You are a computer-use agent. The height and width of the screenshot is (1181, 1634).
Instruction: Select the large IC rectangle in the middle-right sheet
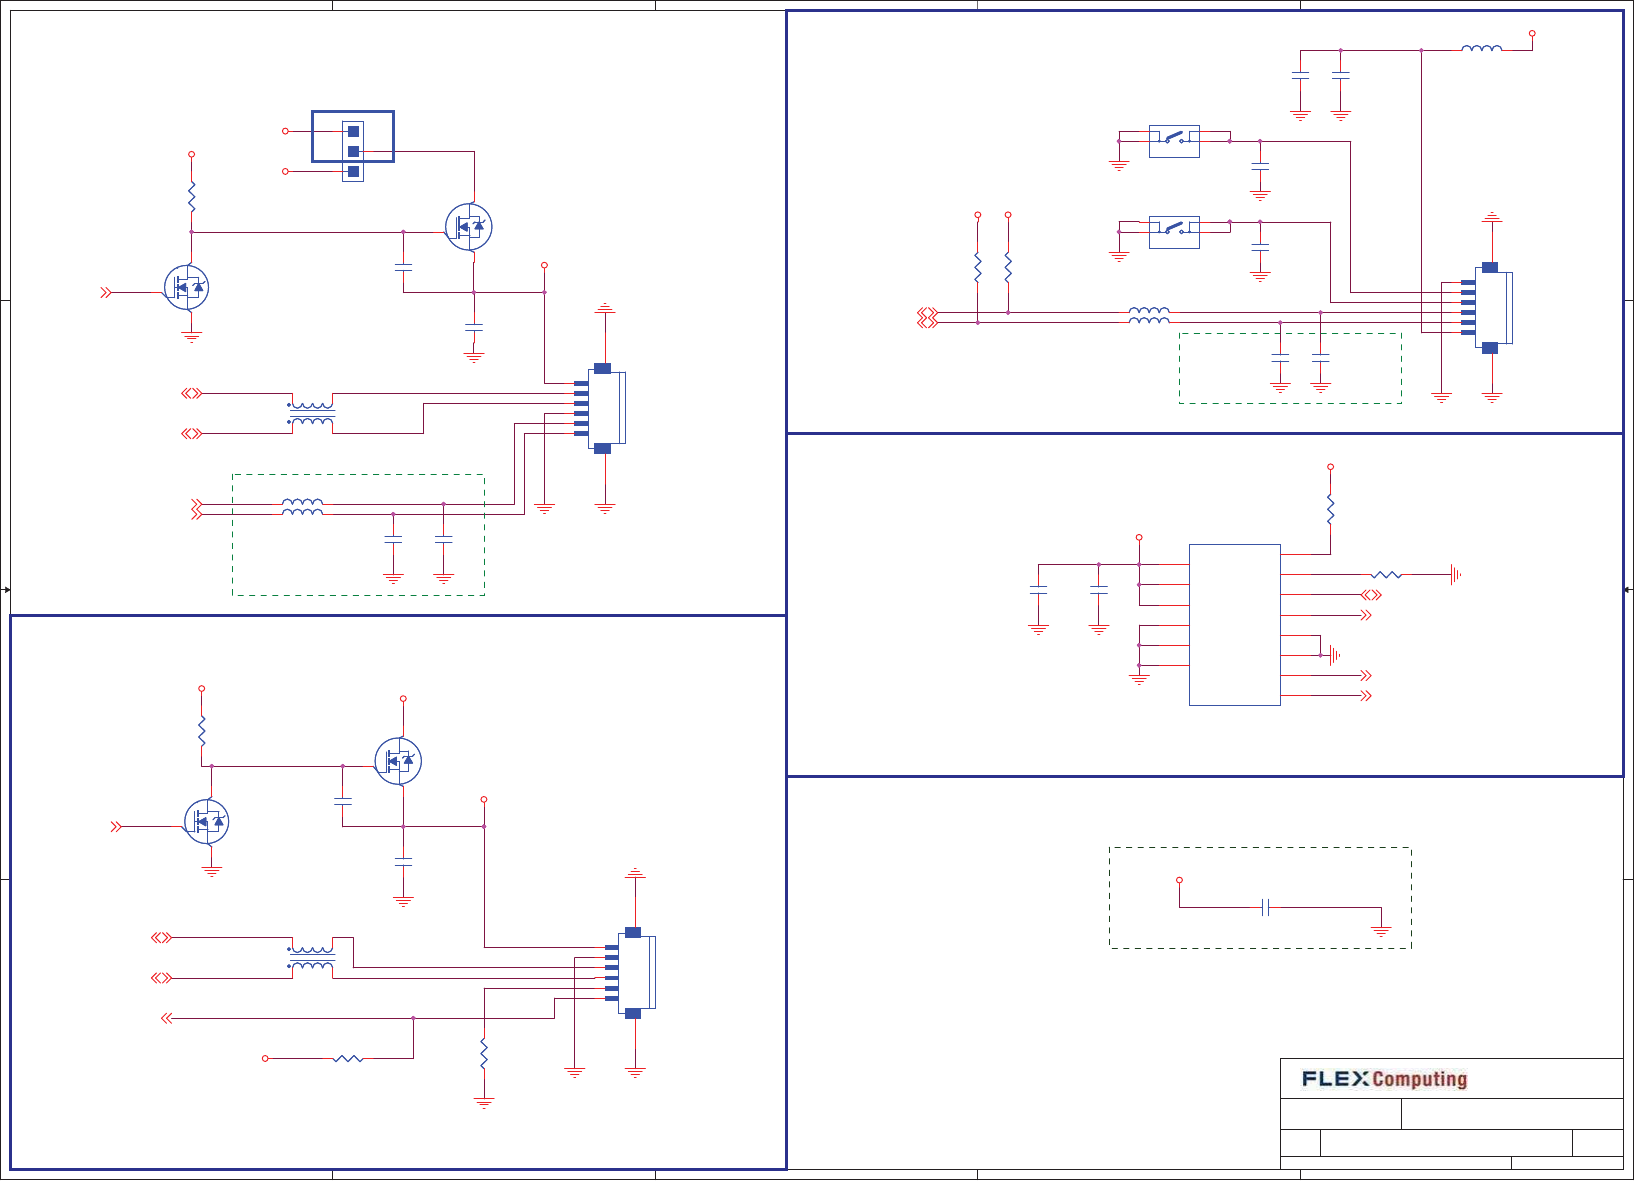click(x=1234, y=625)
